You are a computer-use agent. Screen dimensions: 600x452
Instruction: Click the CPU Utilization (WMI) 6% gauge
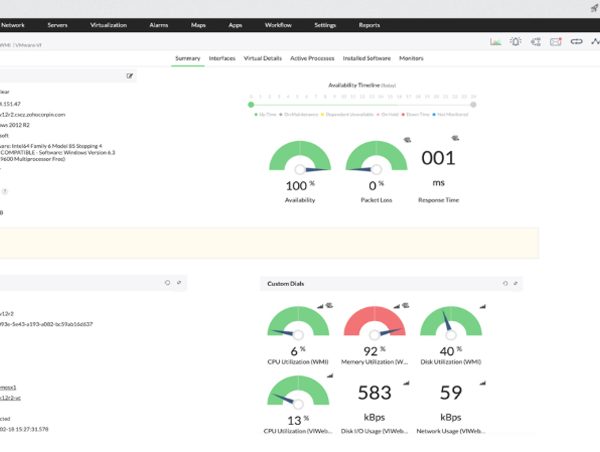pos(298,323)
